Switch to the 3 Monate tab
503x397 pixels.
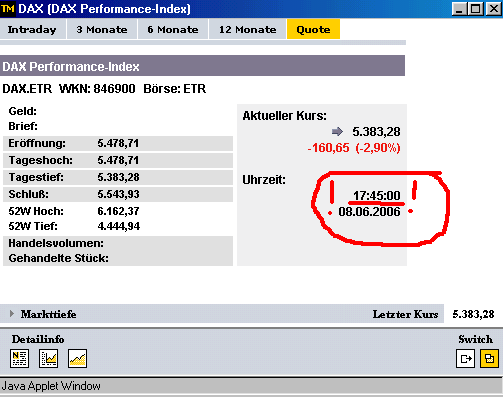(102, 29)
